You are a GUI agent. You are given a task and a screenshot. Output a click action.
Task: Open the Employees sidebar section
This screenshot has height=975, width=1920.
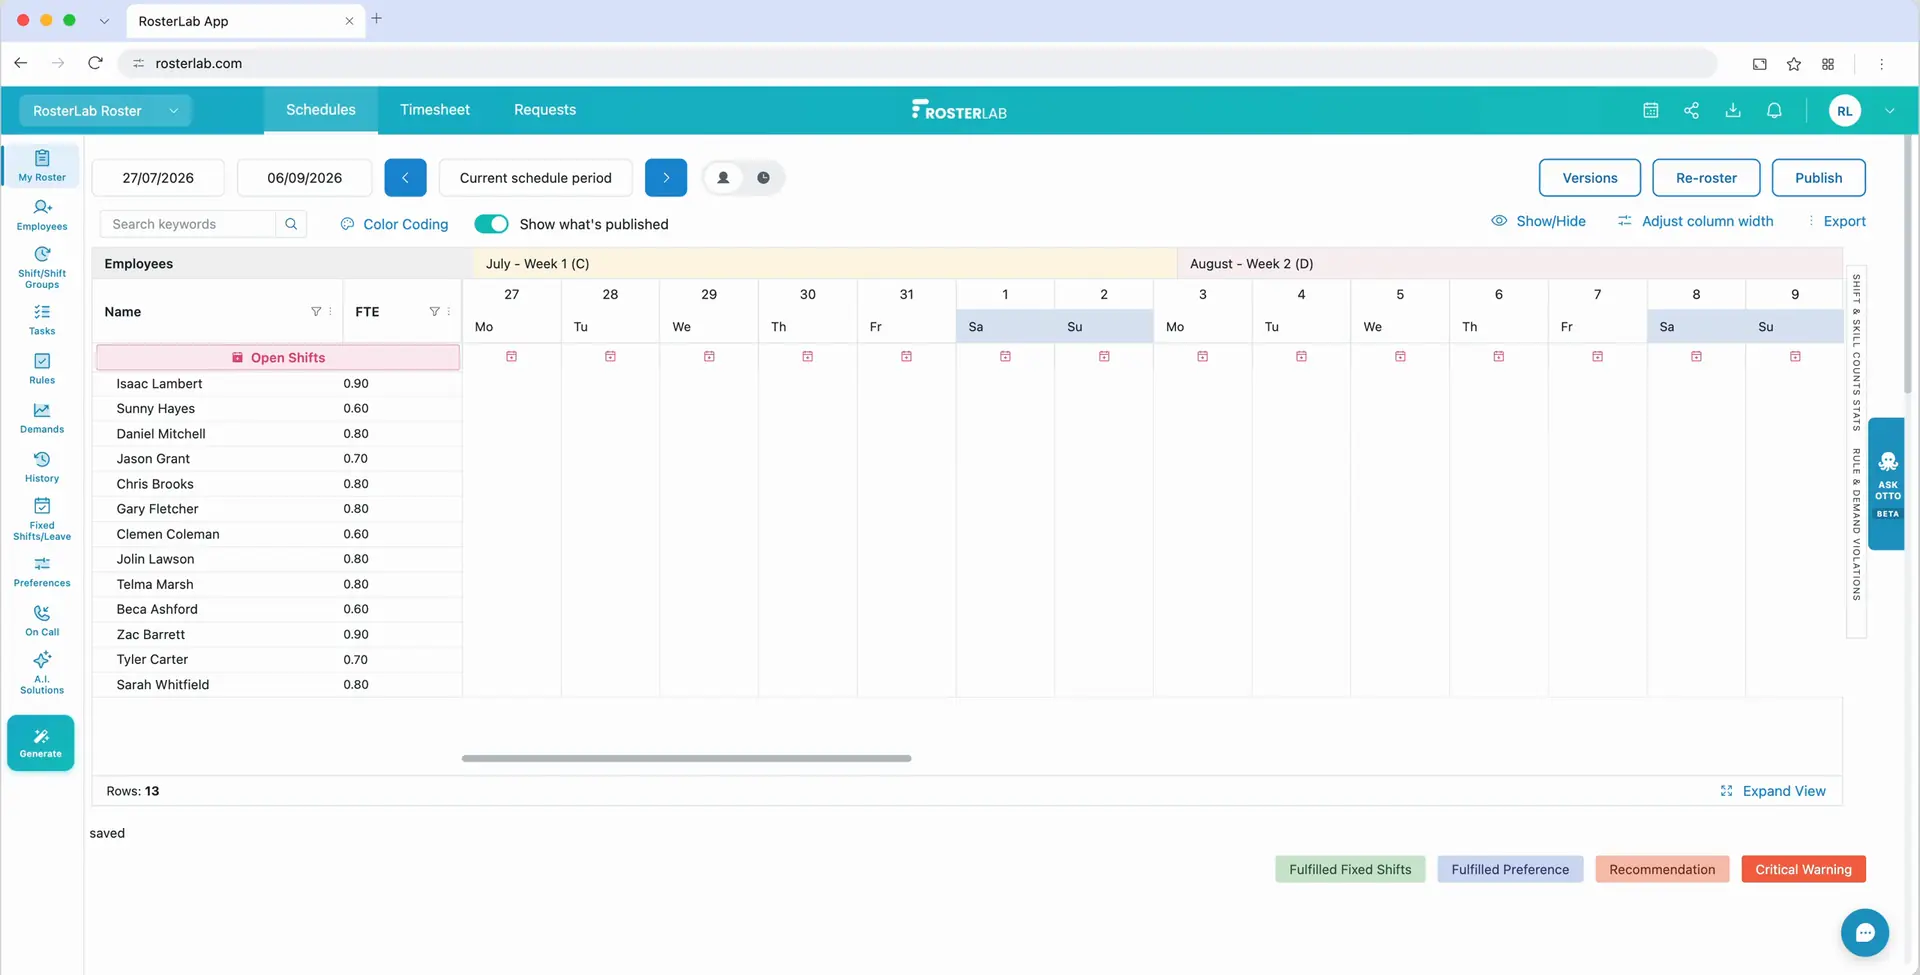click(42, 215)
